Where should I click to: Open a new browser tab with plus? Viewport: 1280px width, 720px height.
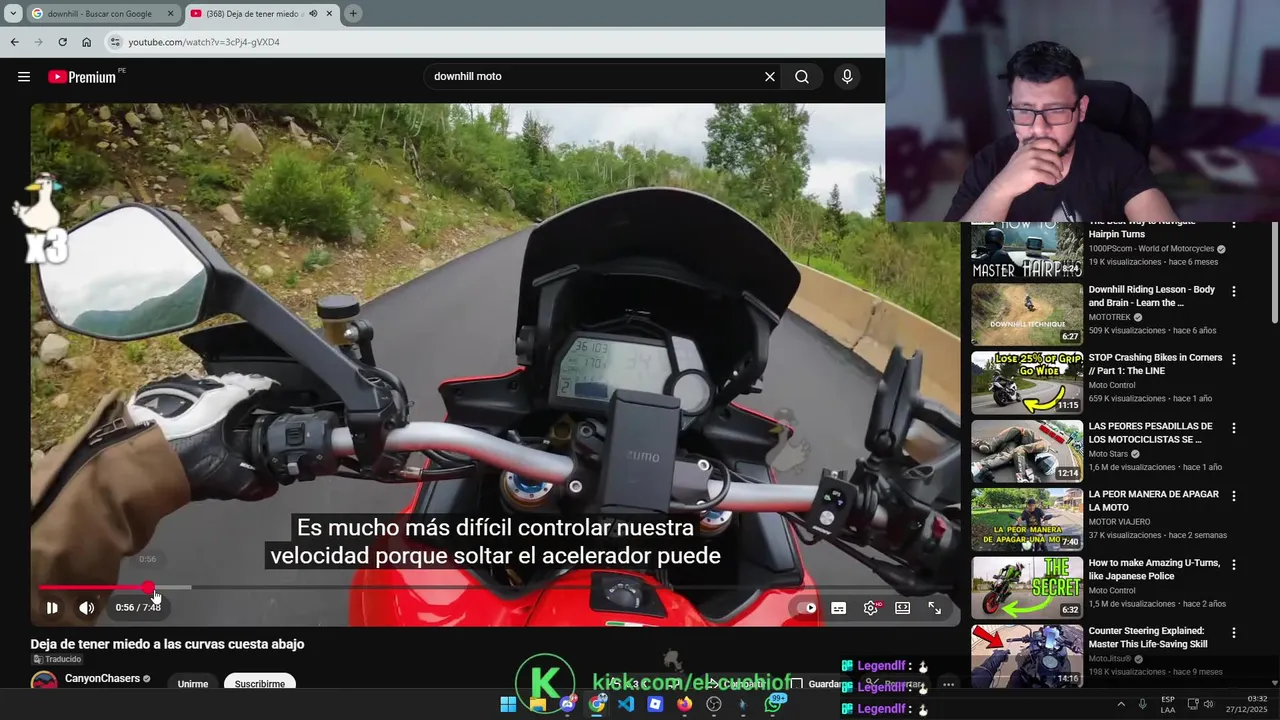click(353, 14)
